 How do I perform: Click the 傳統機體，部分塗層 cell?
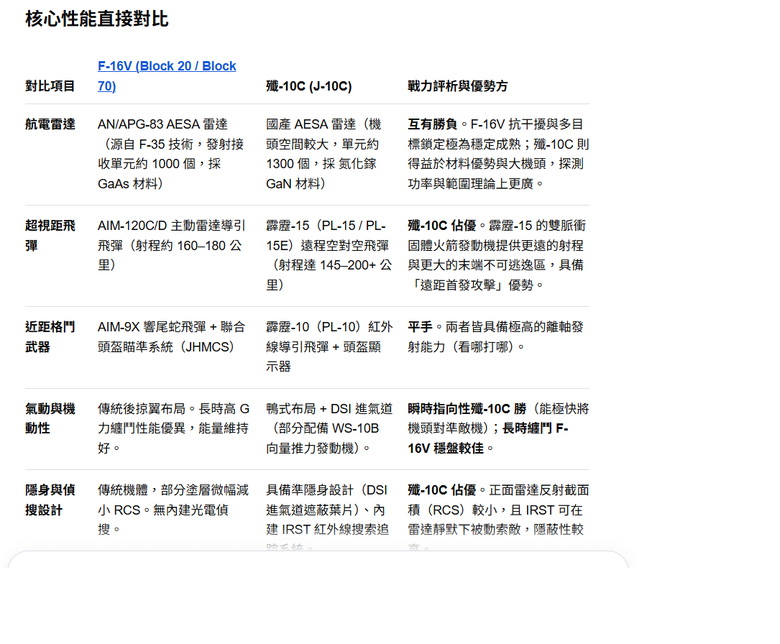click(173, 510)
